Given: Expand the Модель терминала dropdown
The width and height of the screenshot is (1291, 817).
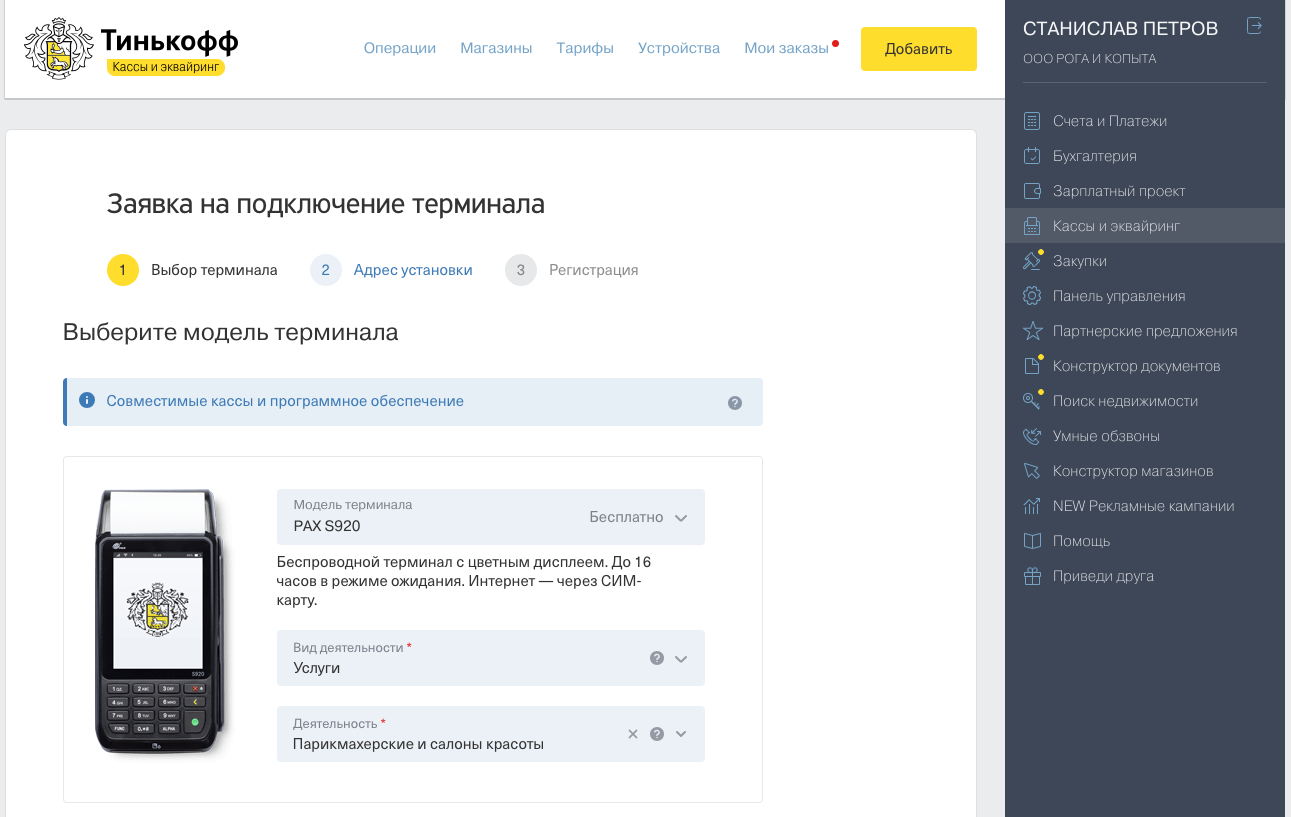Looking at the screenshot, I should (681, 517).
